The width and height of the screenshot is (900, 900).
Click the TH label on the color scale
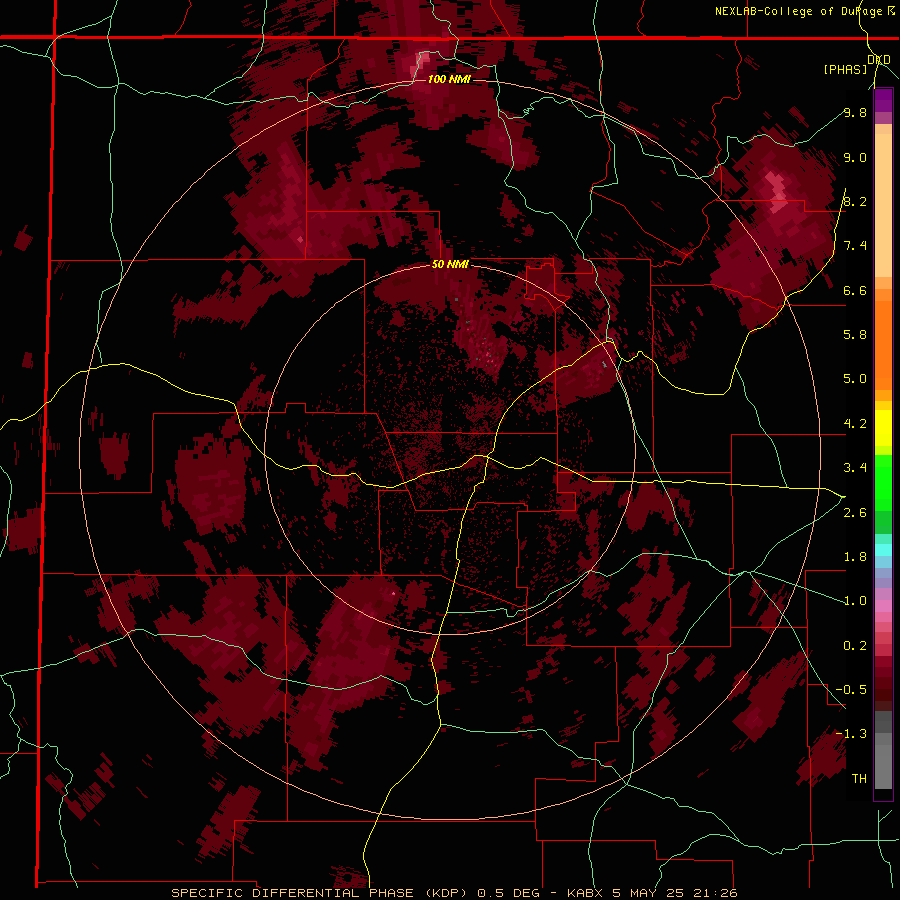coord(859,779)
